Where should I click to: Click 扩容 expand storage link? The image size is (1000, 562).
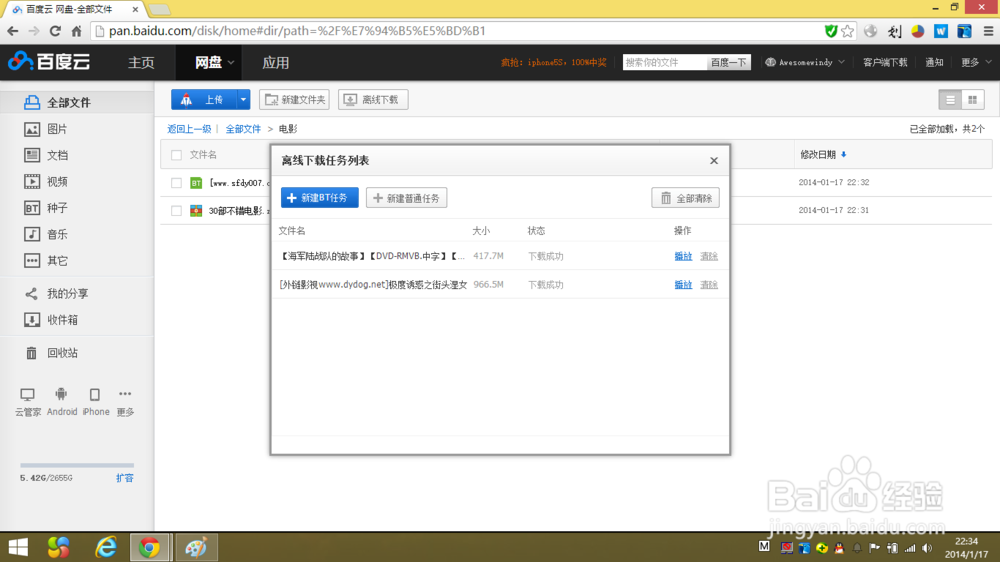(125, 478)
